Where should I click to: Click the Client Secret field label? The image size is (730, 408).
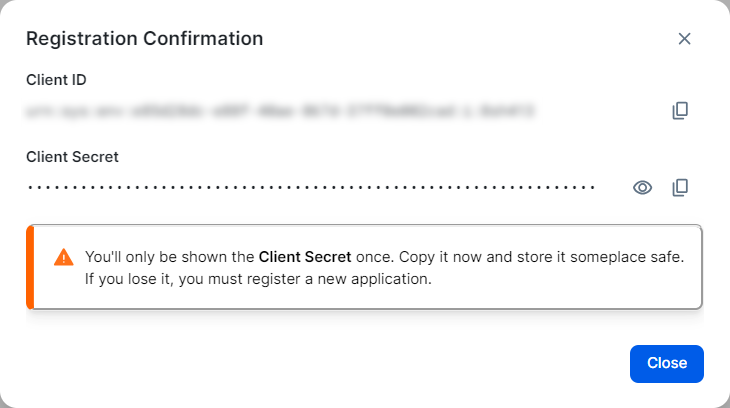point(72,156)
